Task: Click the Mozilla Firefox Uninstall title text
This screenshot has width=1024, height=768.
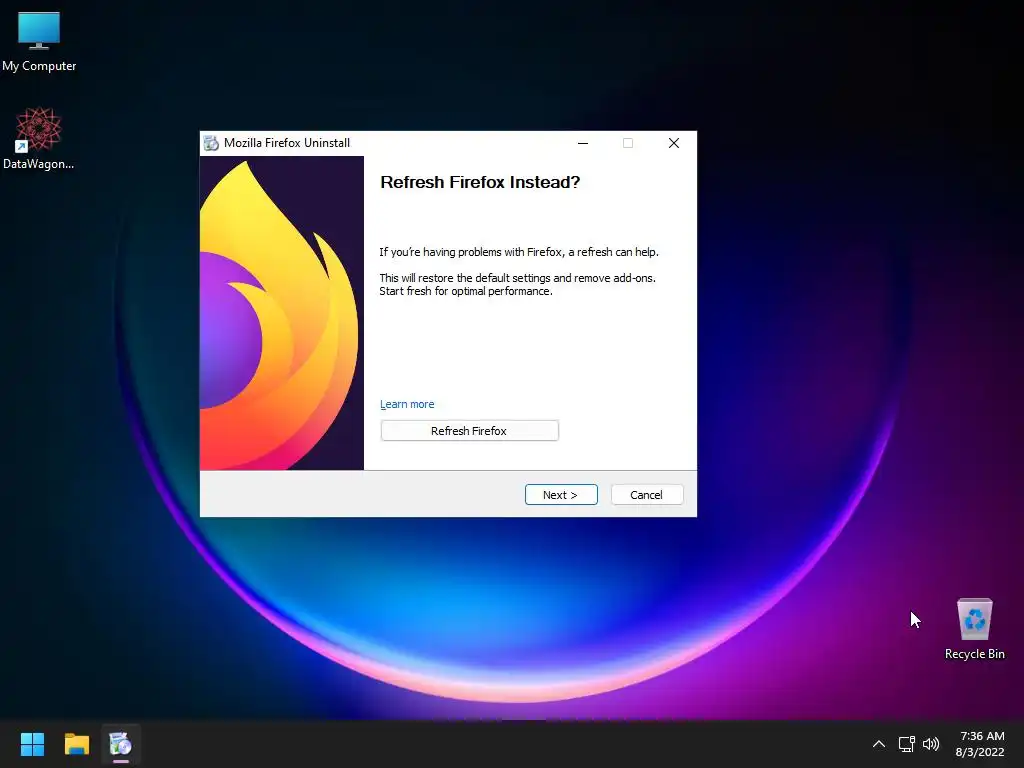Action: 287,143
